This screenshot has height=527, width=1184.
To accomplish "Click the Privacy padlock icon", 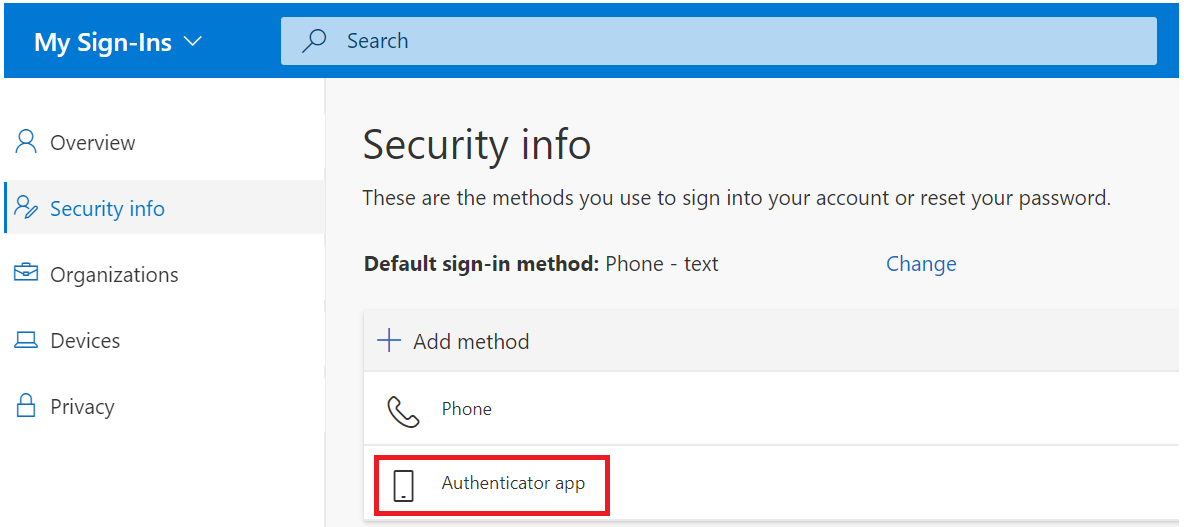I will (26, 406).
